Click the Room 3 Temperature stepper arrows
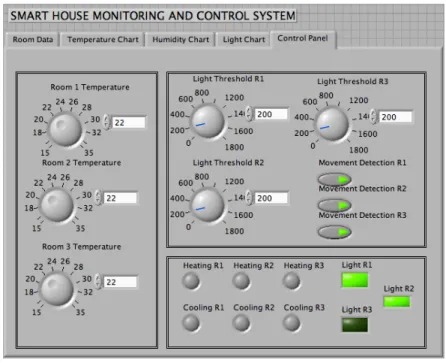446x363 pixels. click(98, 281)
